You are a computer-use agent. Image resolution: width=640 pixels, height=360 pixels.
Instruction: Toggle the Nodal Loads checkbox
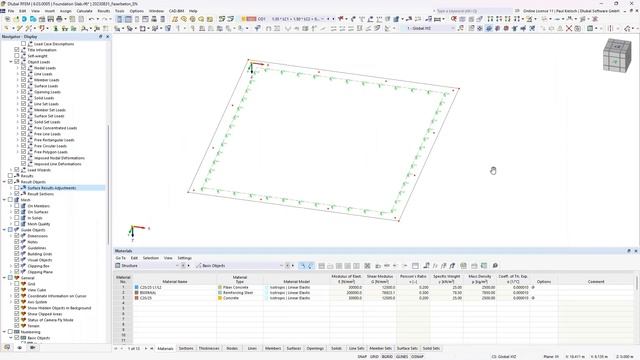click(23, 68)
